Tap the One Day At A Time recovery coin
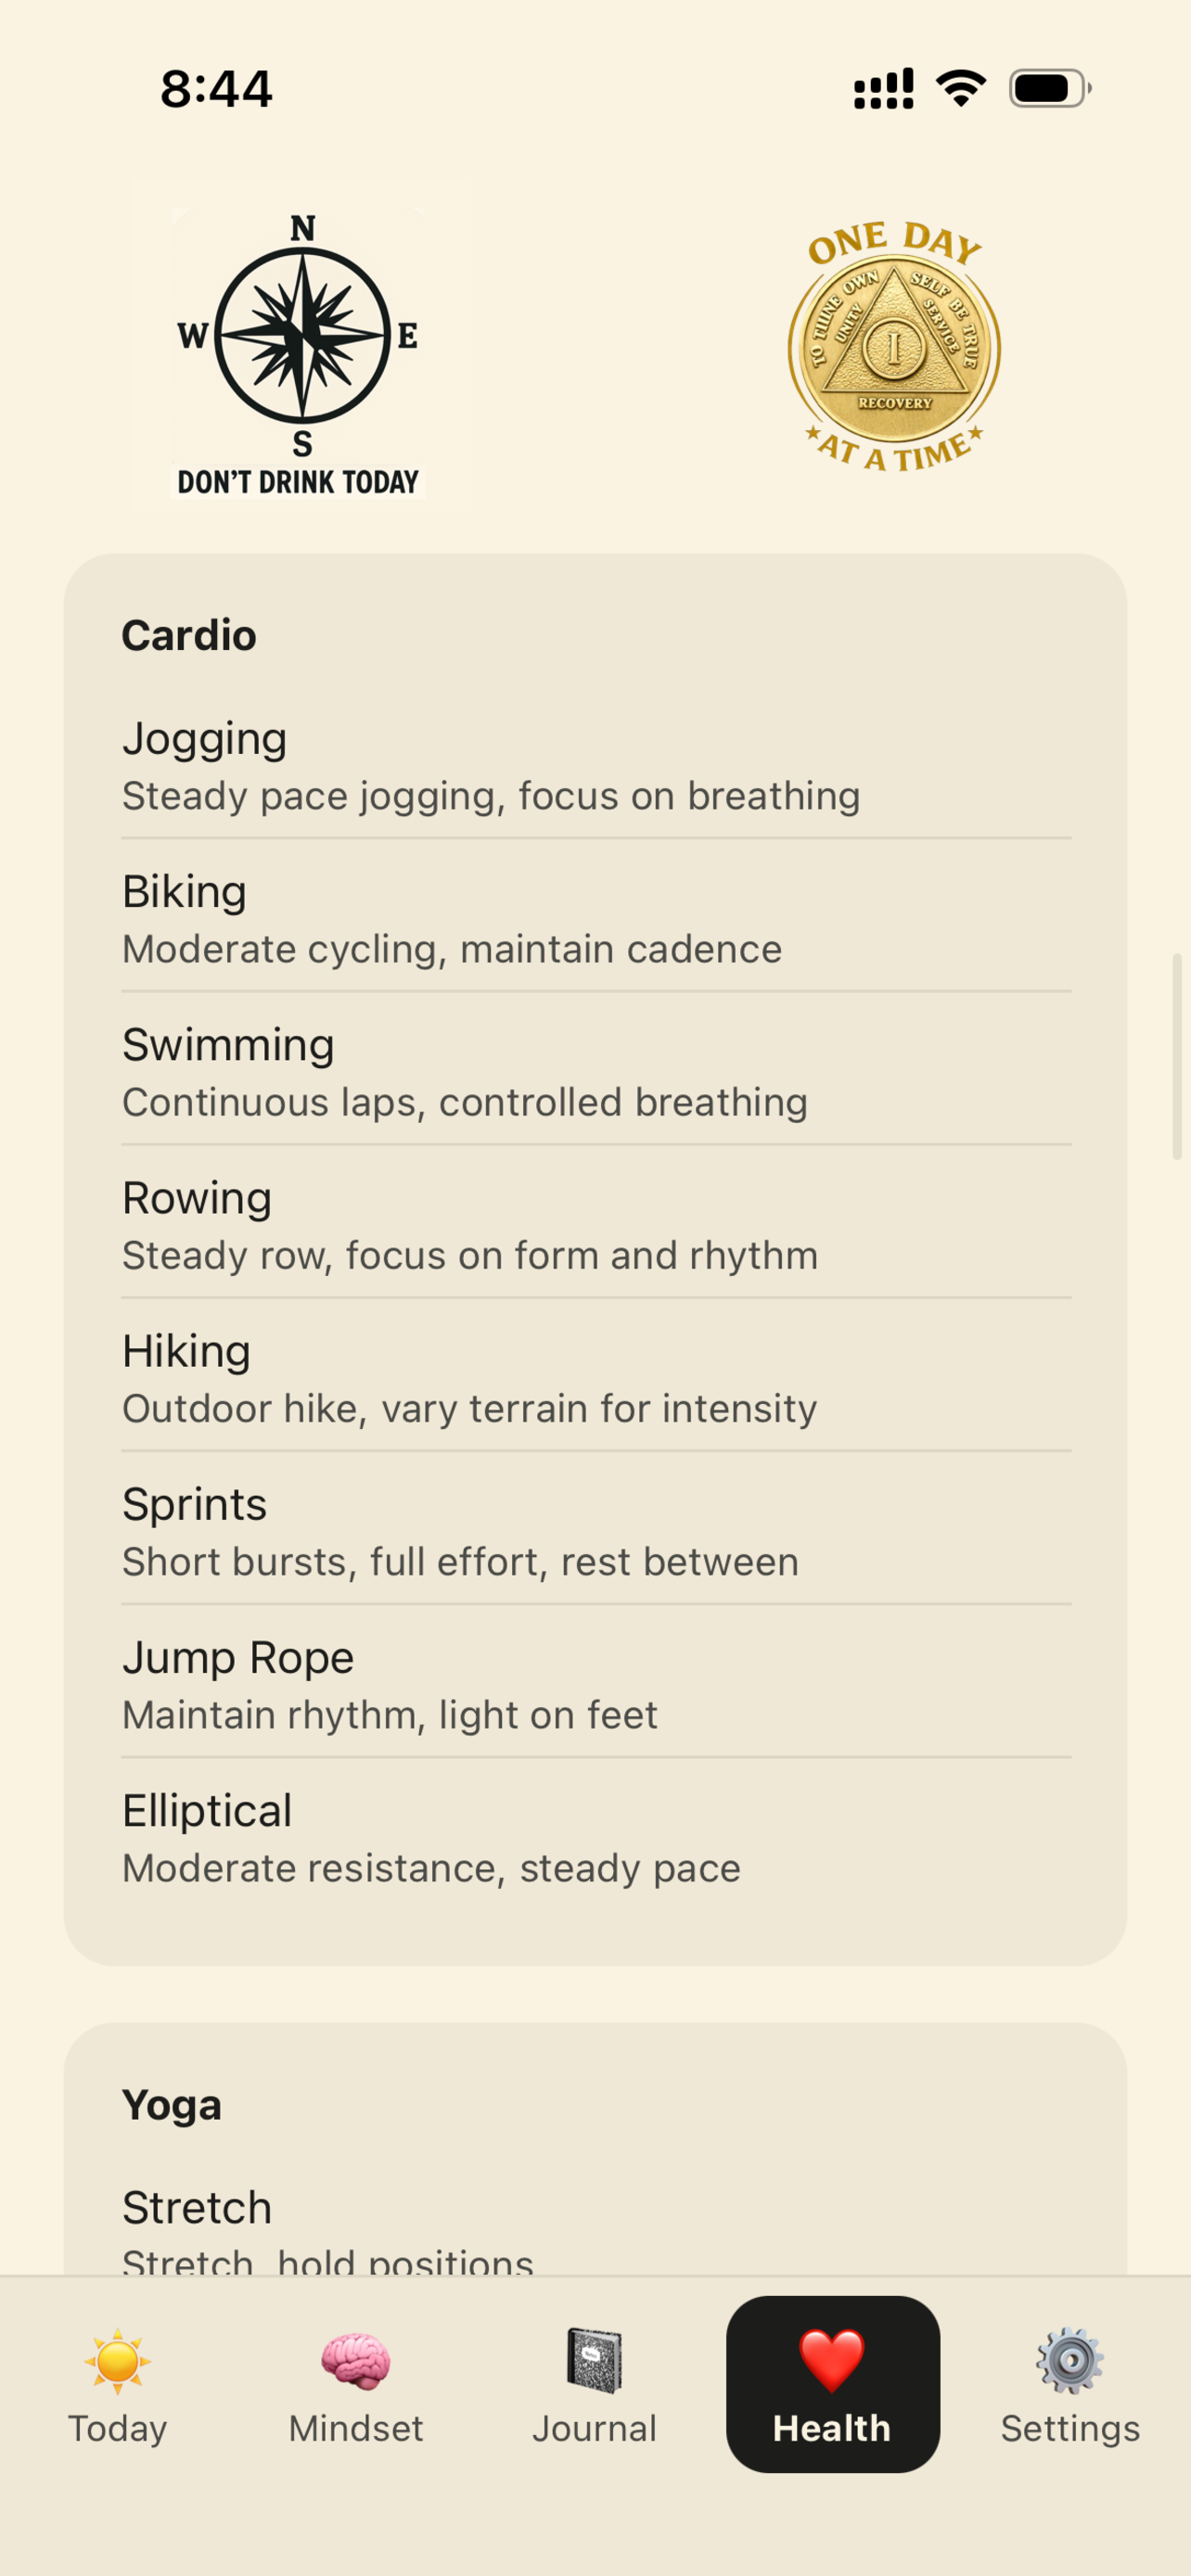The width and height of the screenshot is (1191, 2576). (894, 347)
